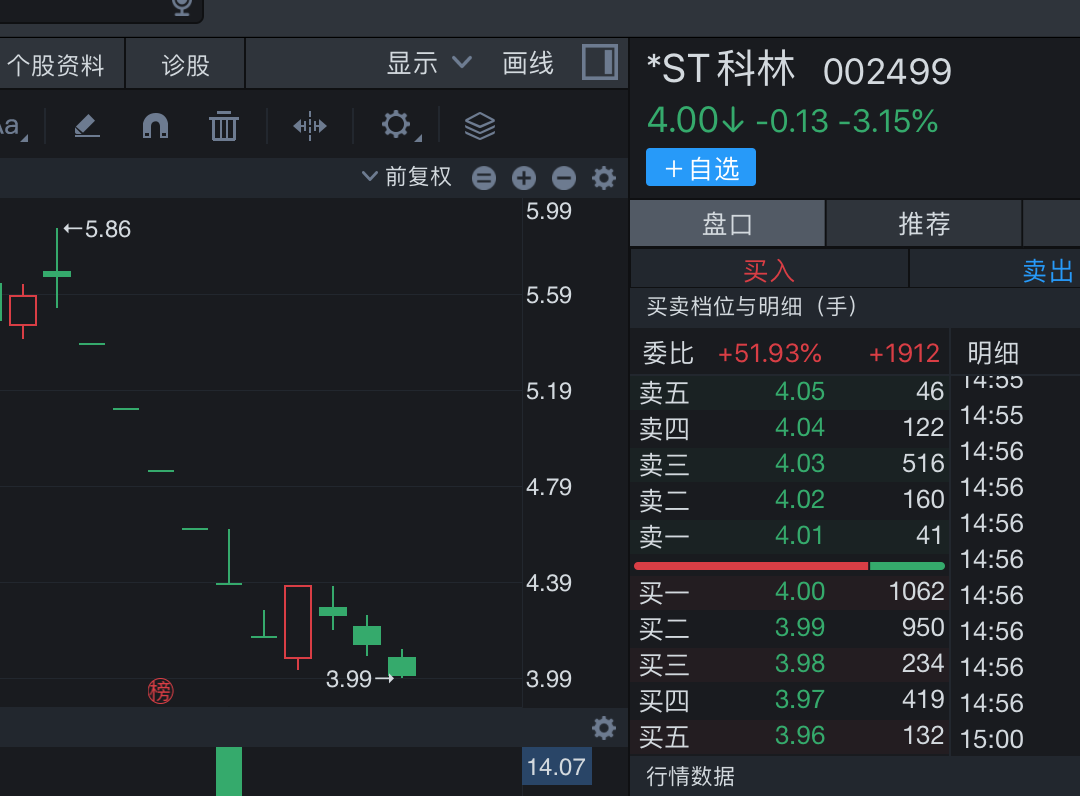Click the +自选 button
1080x796 pixels.
pos(701,168)
